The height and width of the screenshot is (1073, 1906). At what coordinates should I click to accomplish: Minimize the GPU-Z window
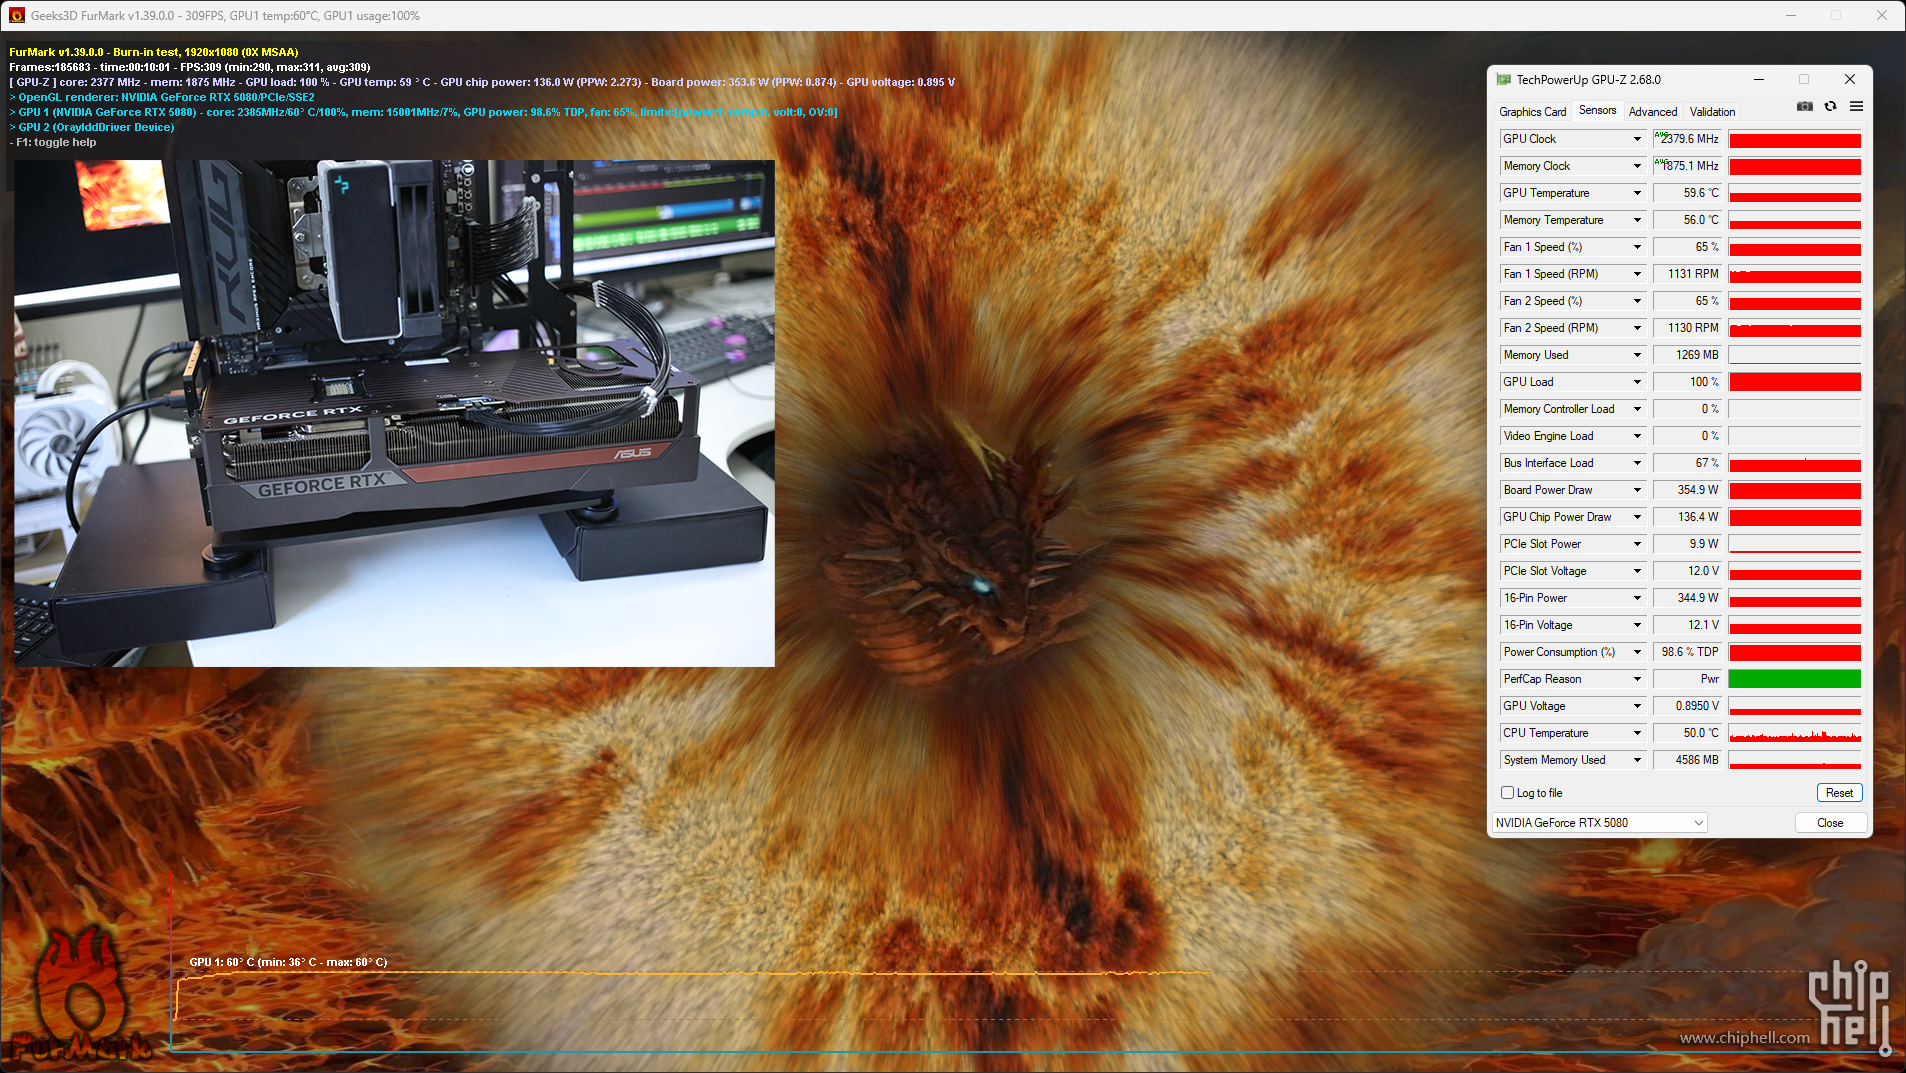pyautogui.click(x=1759, y=79)
